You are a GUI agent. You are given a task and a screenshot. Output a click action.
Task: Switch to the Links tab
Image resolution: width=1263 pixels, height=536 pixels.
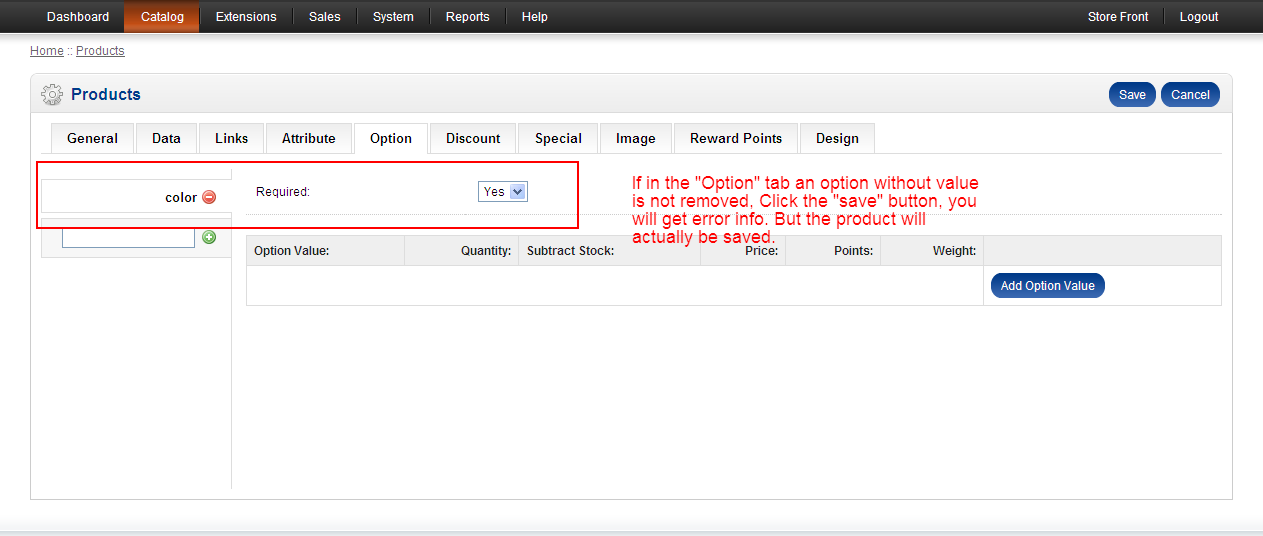tap(232, 139)
